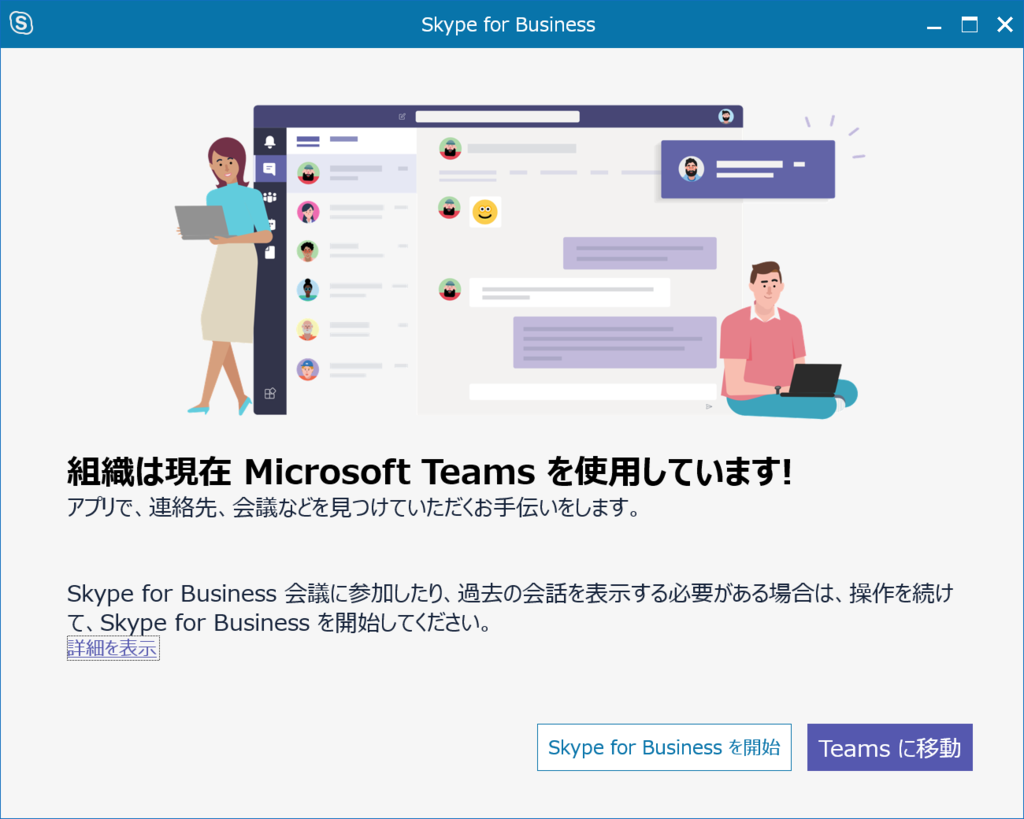Click the pink-haired contact avatar in the chat list
The image size is (1024, 819).
click(x=308, y=212)
